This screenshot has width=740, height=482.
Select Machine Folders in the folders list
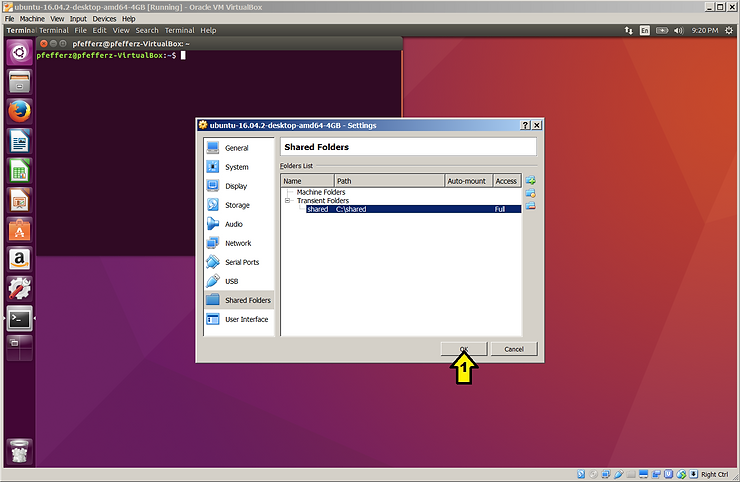coord(321,192)
